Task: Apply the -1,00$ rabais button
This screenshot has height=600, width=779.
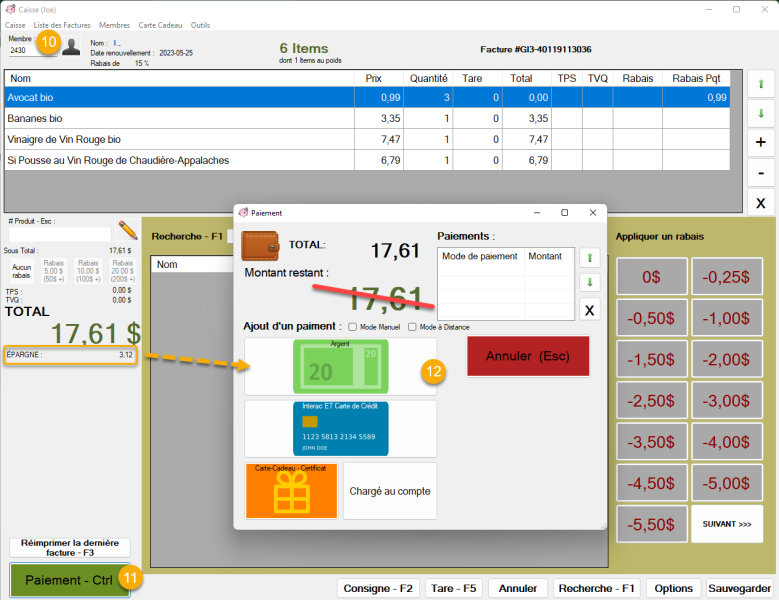Action: 726,318
